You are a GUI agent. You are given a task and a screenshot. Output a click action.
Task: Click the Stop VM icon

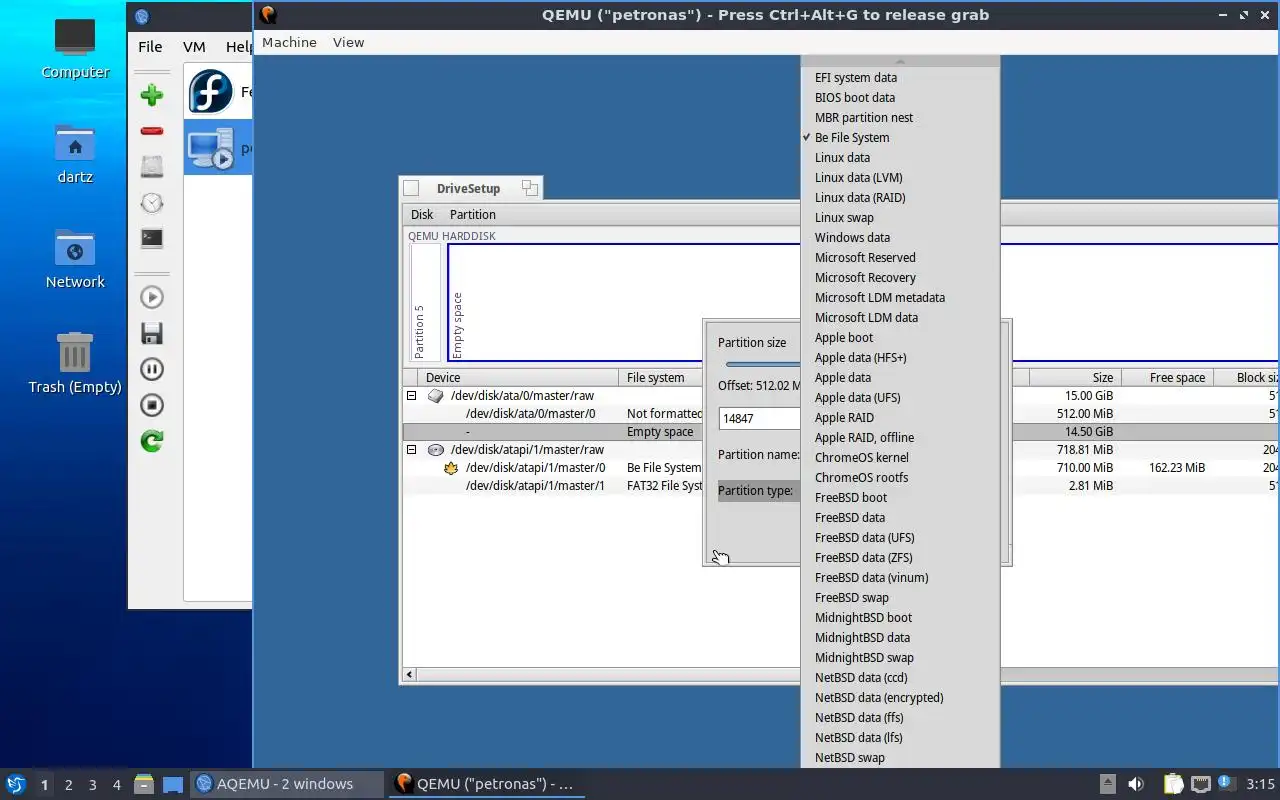tap(152, 405)
